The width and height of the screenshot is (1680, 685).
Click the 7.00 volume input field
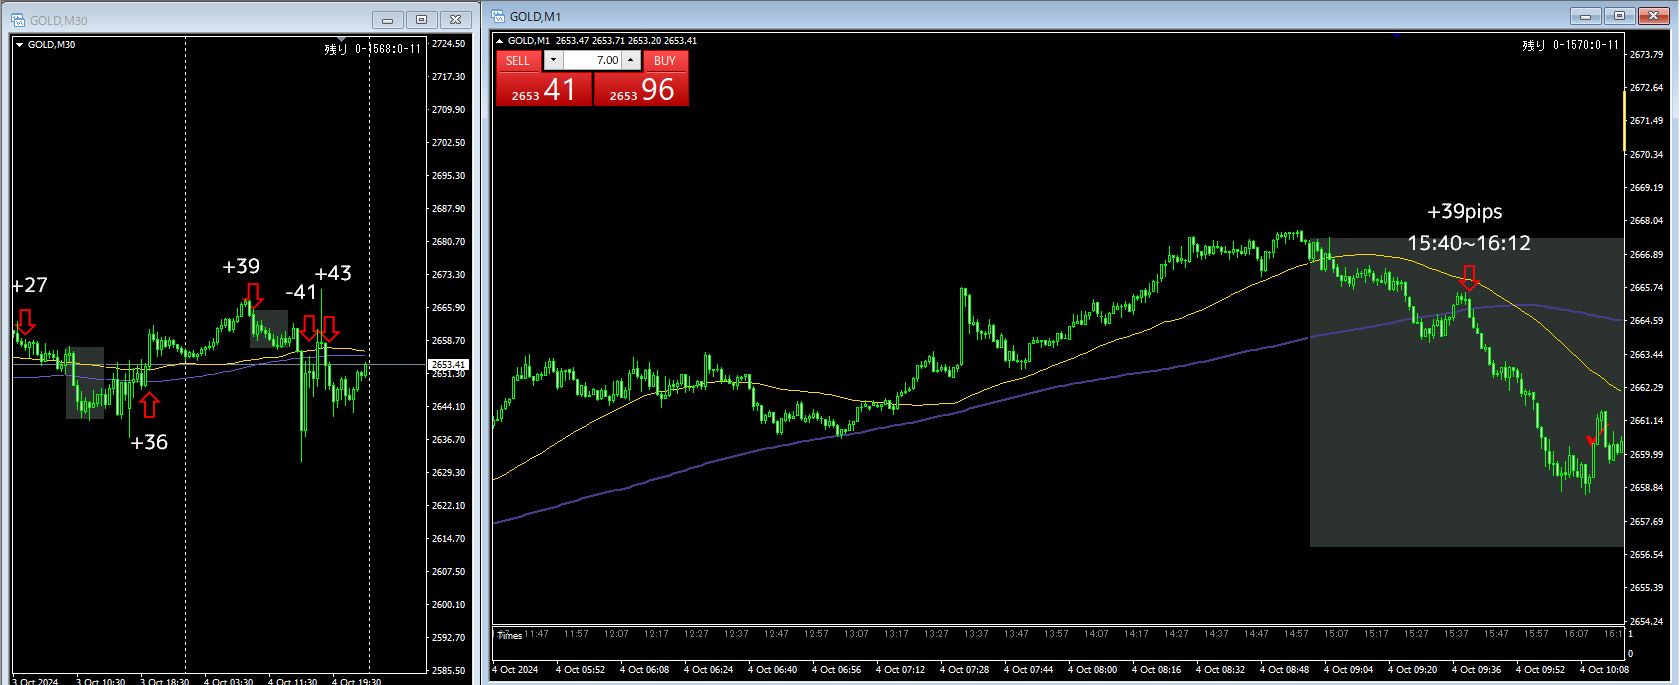[x=593, y=61]
